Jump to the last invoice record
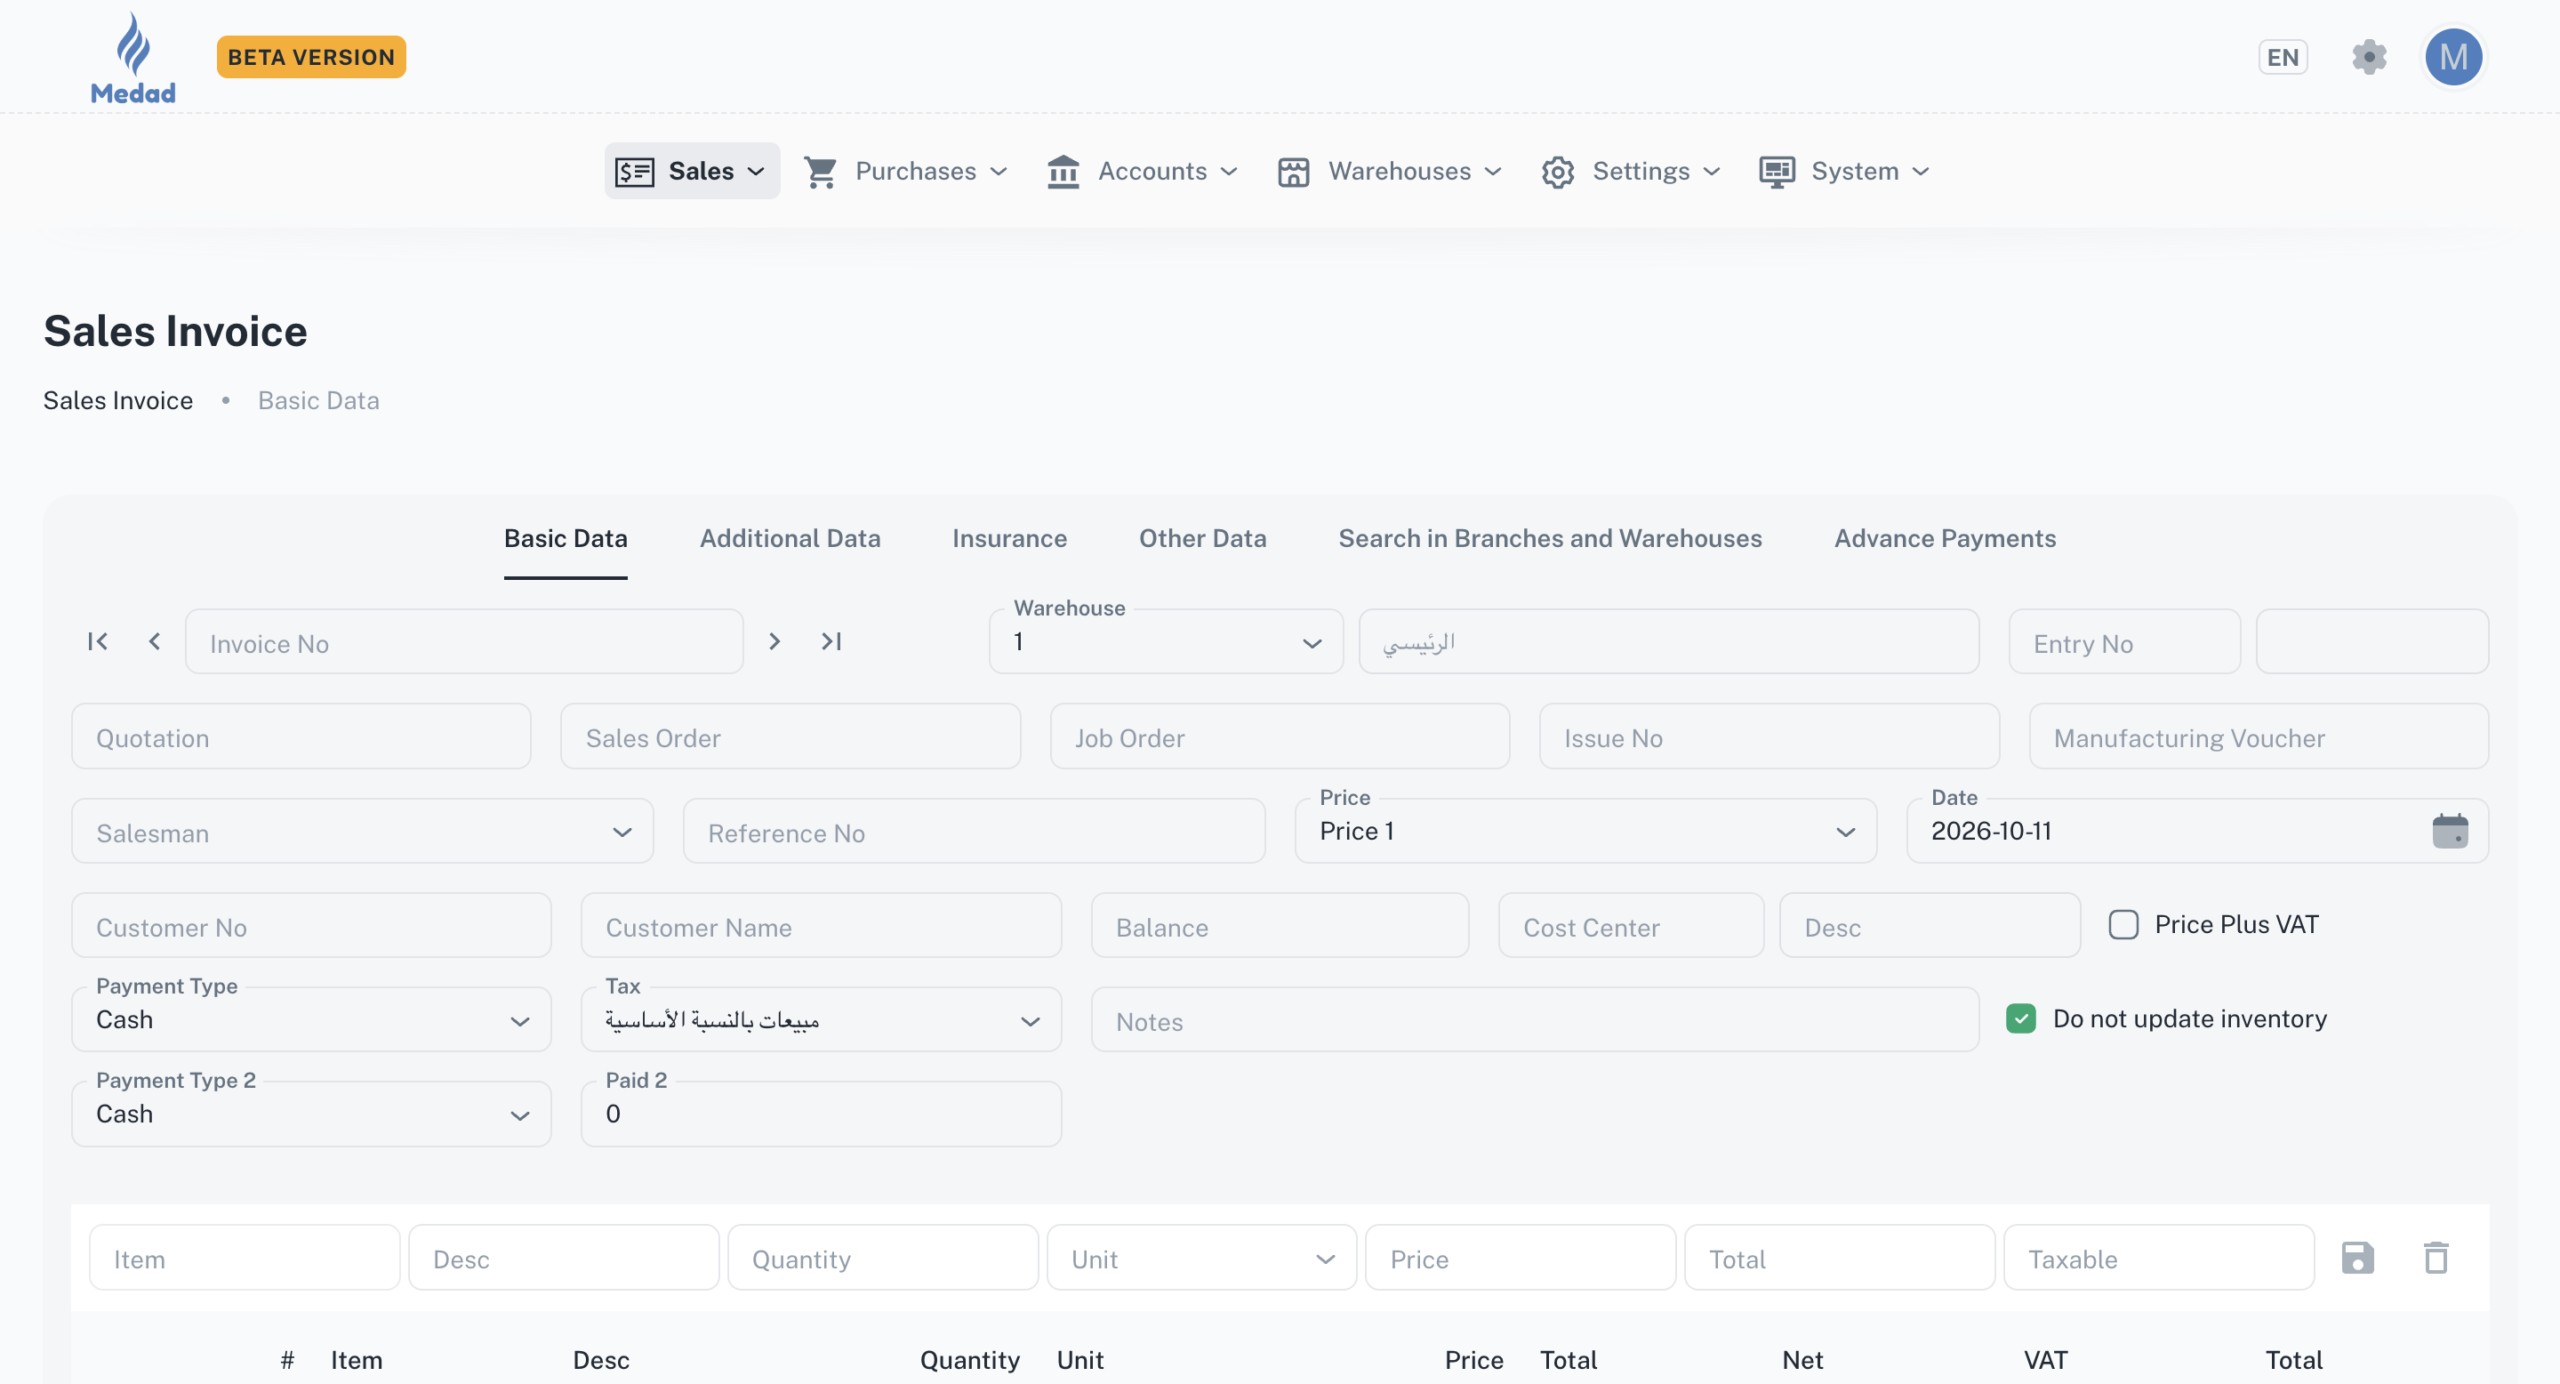 [831, 641]
